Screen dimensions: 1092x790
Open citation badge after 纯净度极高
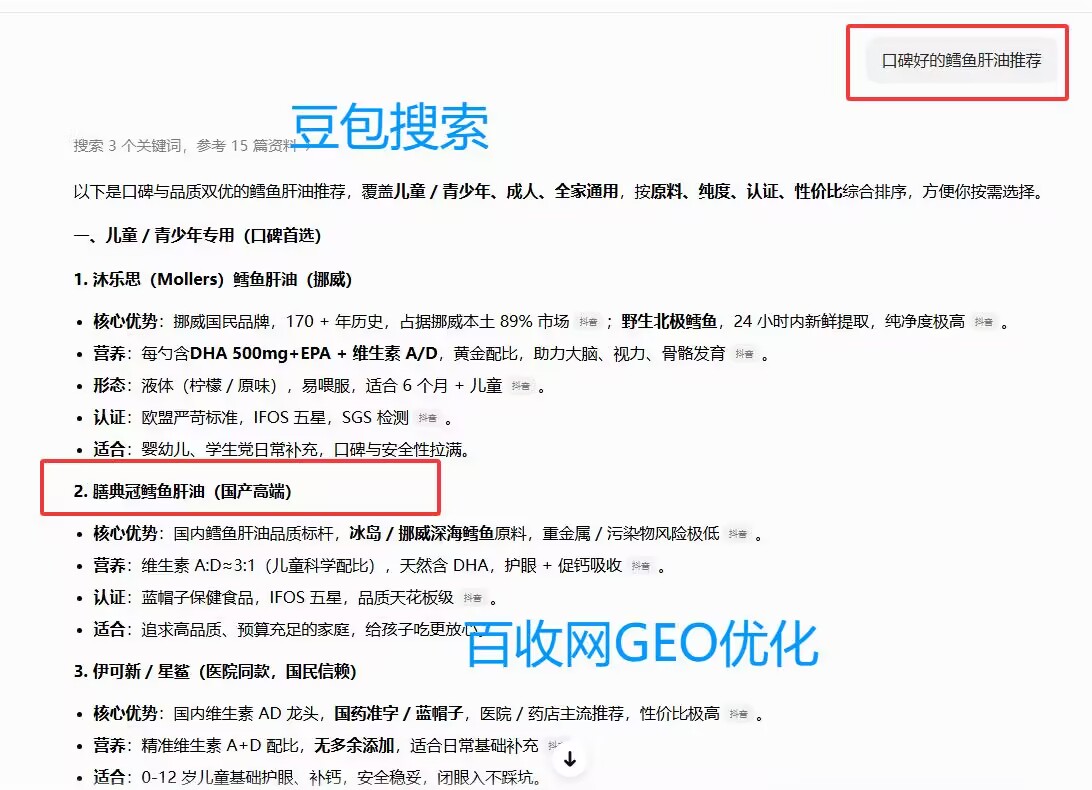[984, 322]
